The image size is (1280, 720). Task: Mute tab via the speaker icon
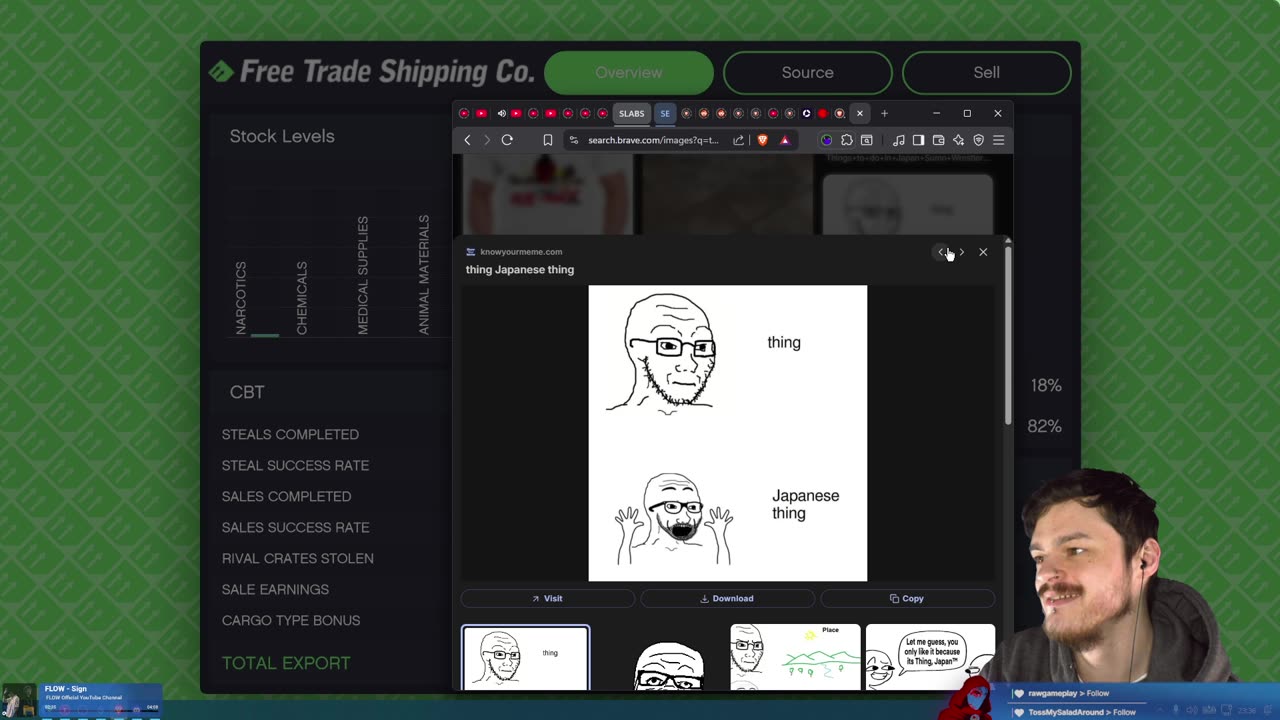[x=502, y=113]
